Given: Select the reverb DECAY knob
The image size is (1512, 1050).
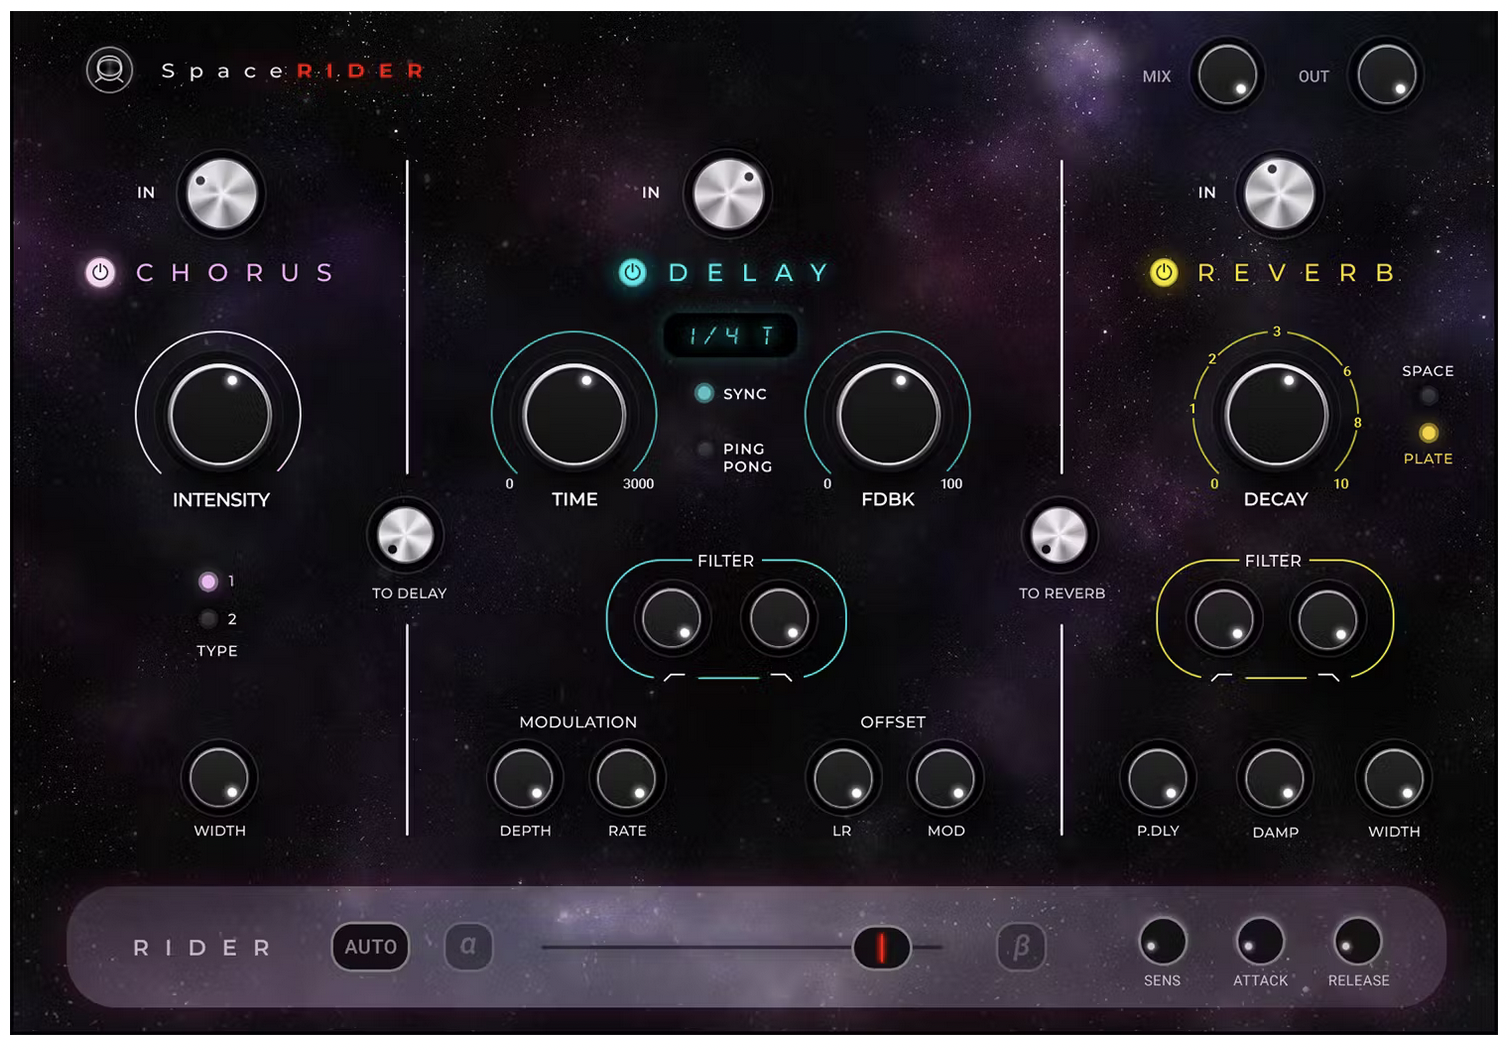Looking at the screenshot, I should click(x=1275, y=415).
